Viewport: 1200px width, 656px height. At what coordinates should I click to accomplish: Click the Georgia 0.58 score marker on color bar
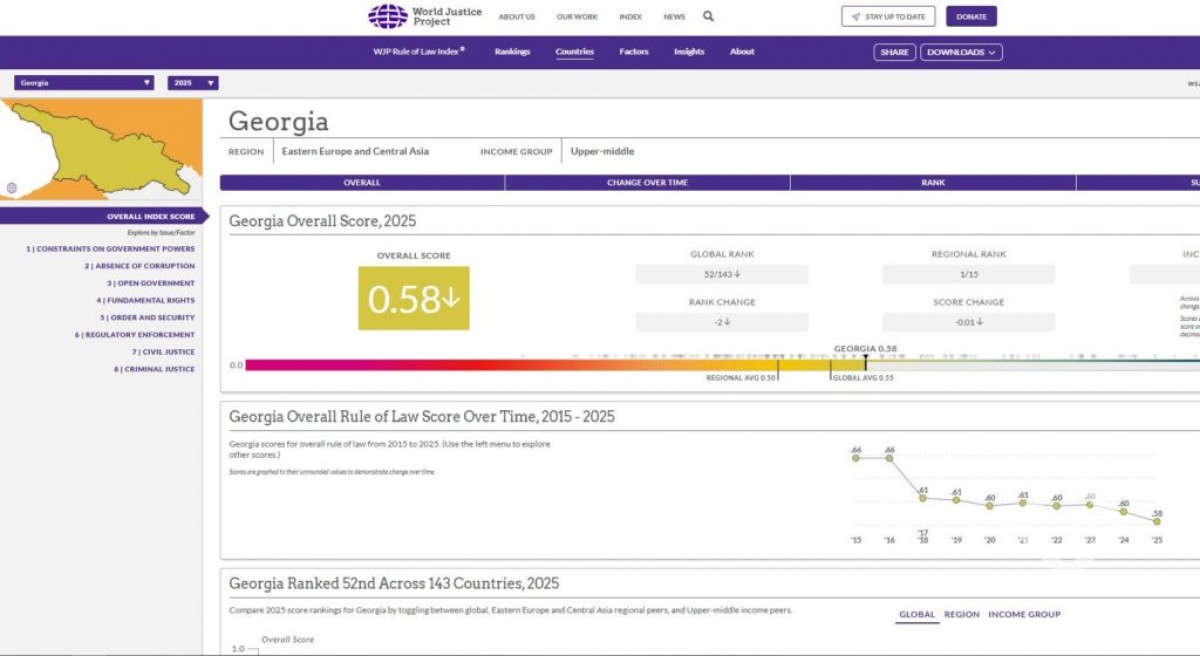tap(866, 361)
